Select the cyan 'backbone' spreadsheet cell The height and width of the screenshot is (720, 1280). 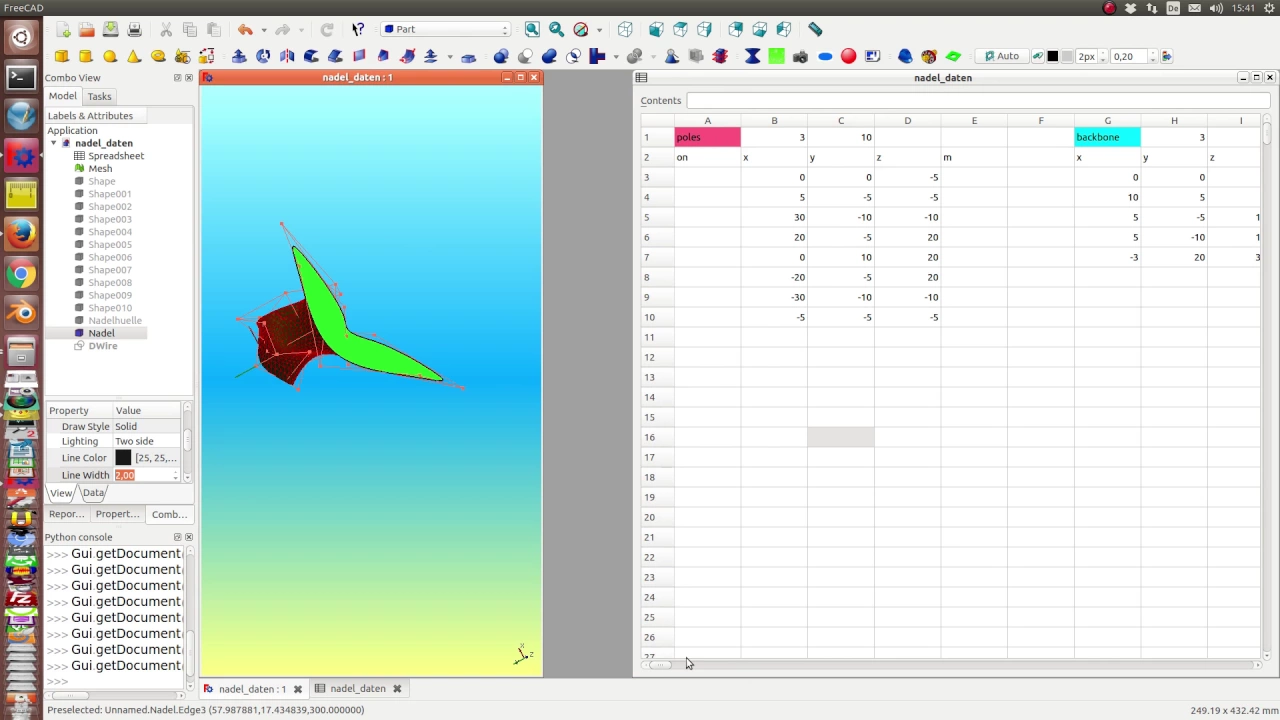1107,137
